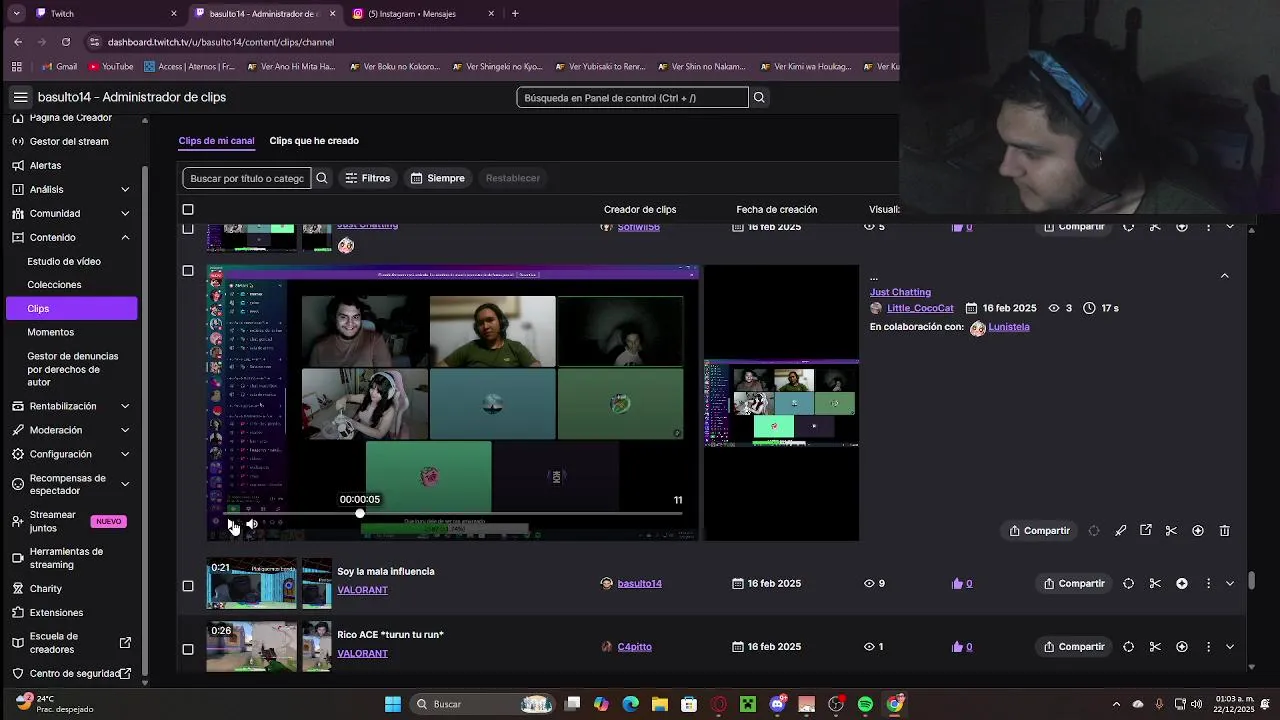Expand the Comunidad sidebar section
The height and width of the screenshot is (720, 1280).
[125, 213]
